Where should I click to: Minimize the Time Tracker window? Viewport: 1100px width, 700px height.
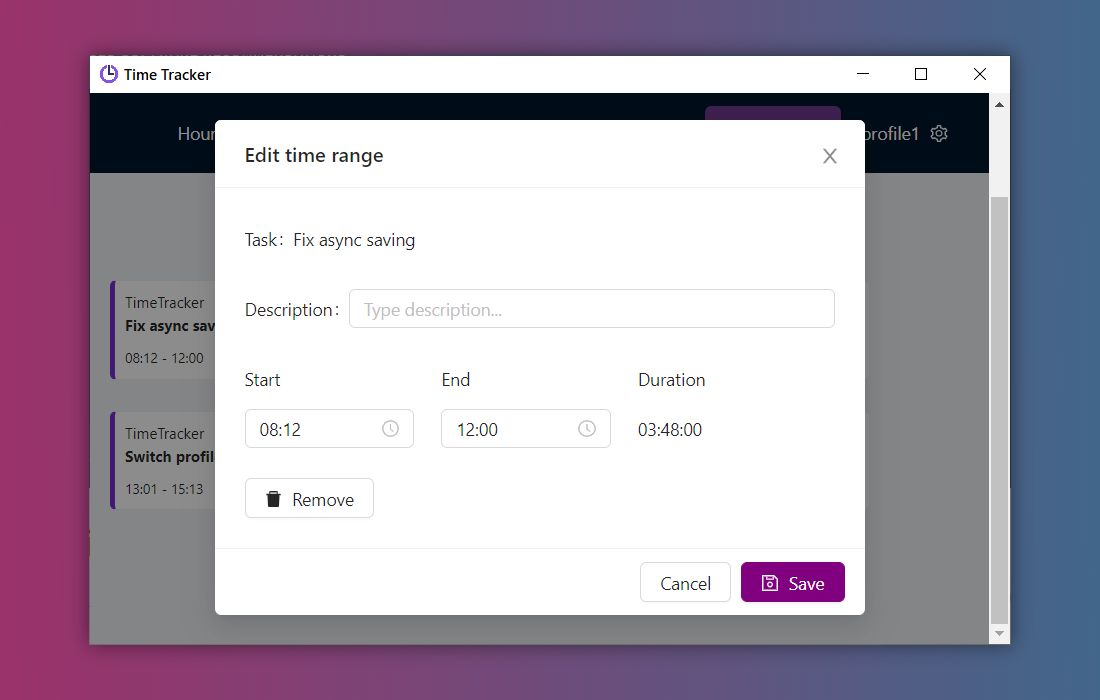863,74
